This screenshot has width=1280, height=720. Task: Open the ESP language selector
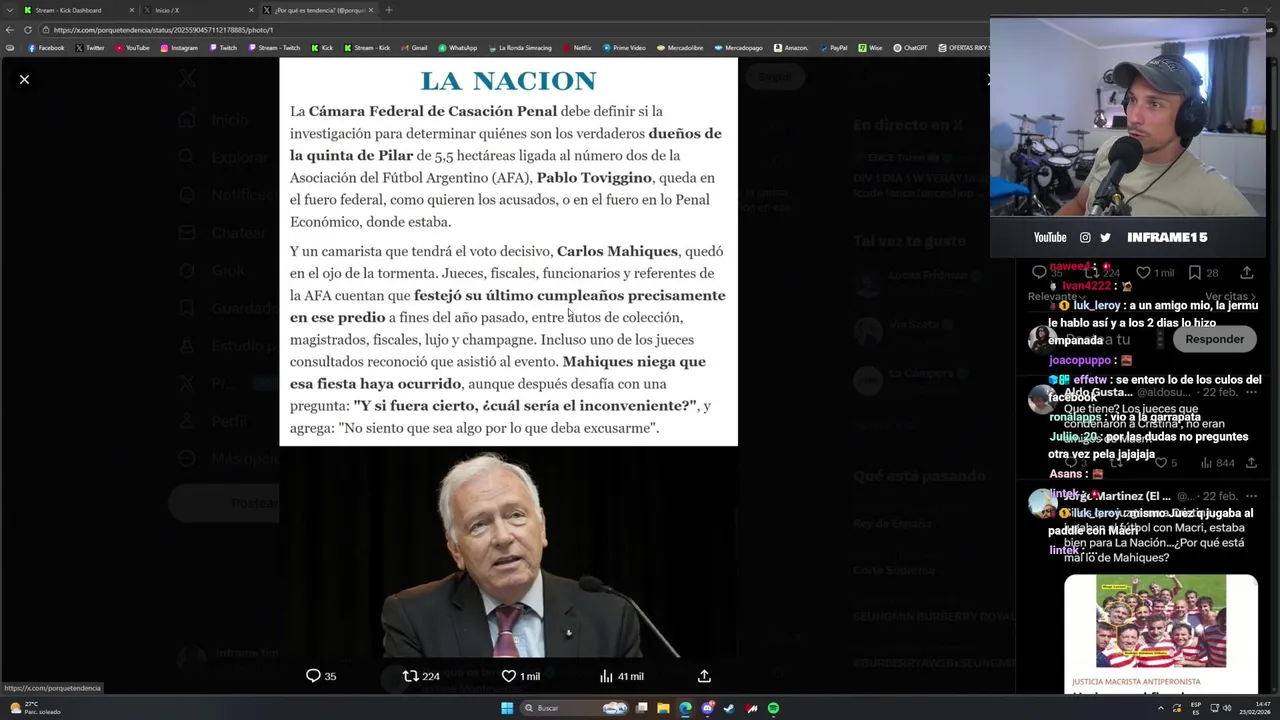[1195, 708]
